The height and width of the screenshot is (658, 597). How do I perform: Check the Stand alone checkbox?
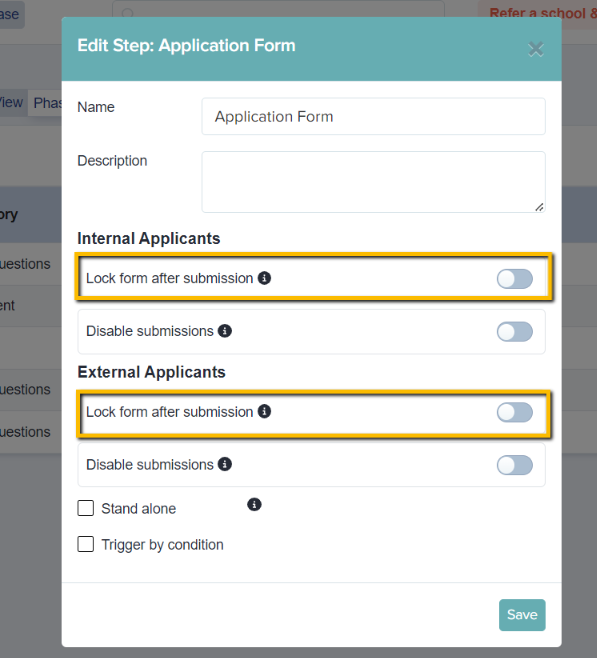click(86, 508)
